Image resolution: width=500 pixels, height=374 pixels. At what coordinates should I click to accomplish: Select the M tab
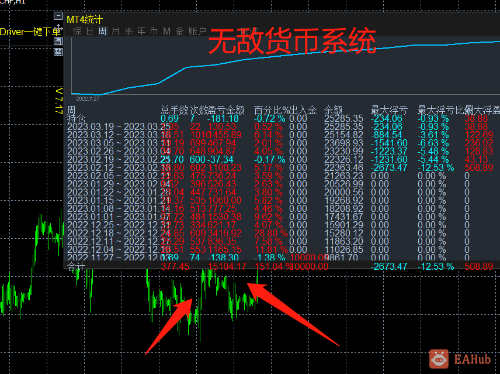167,31
